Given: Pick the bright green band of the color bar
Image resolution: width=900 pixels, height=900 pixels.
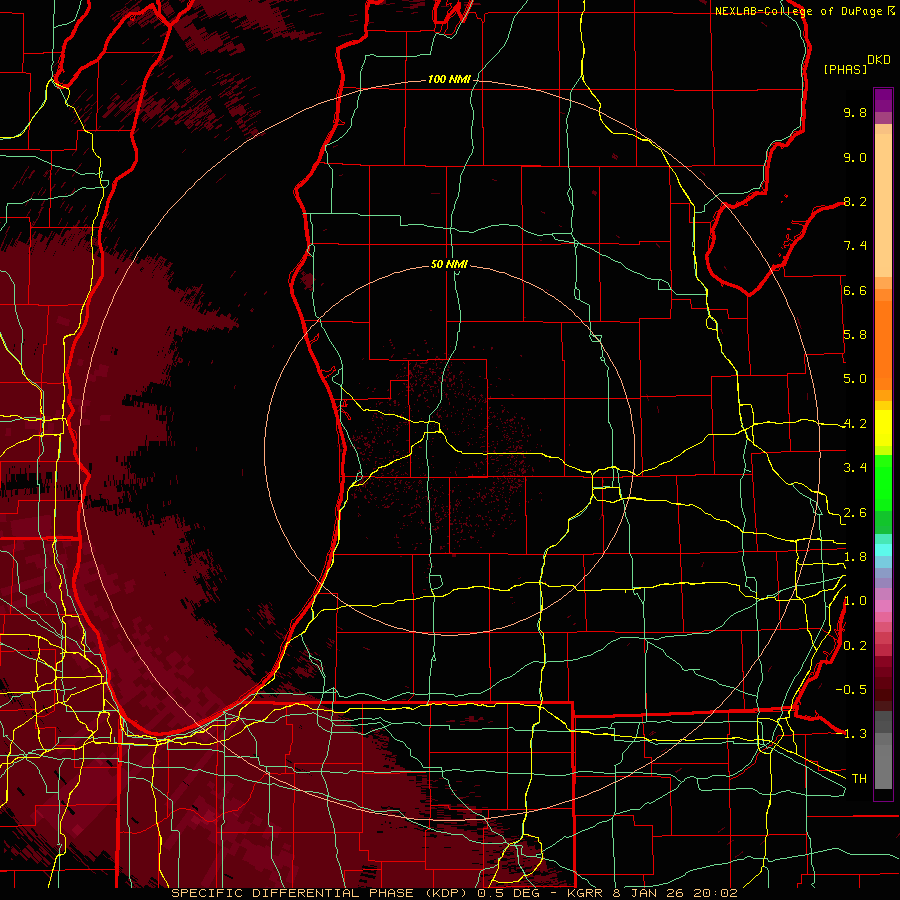Looking at the screenshot, I should coord(883,482).
